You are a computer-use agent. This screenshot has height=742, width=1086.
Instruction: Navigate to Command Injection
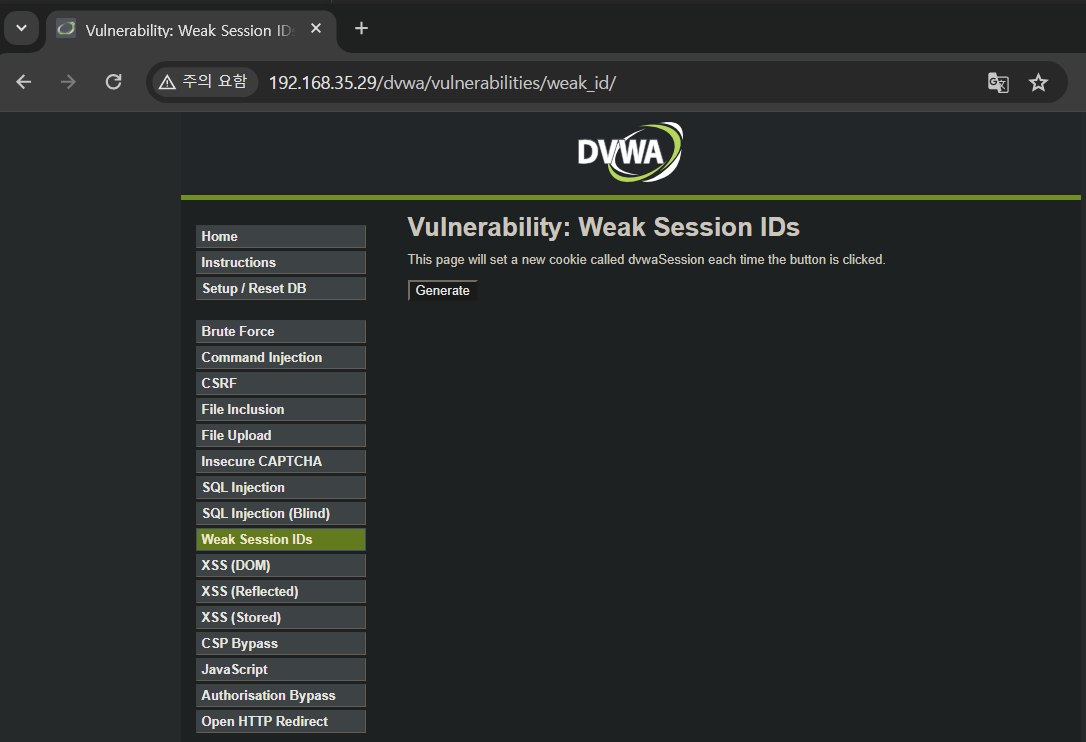tap(281, 357)
